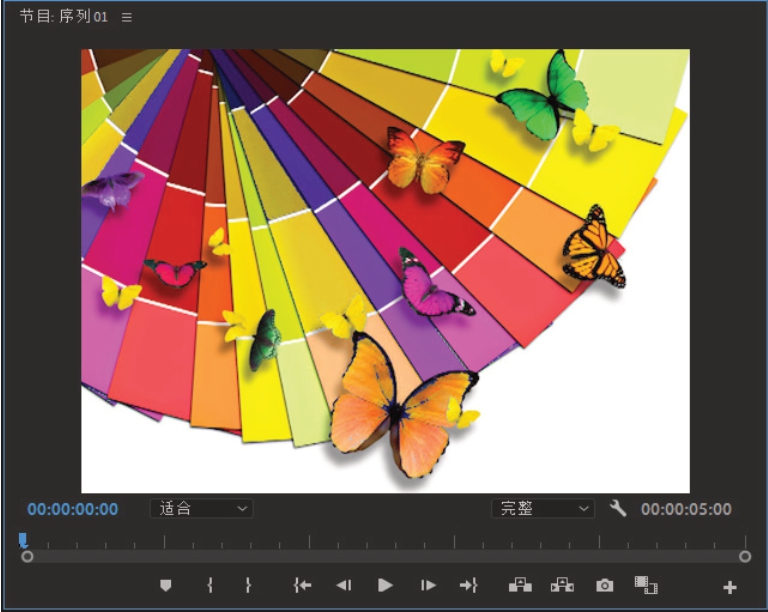Play the sequence
The width and height of the screenshot is (768, 612).
click(x=385, y=586)
